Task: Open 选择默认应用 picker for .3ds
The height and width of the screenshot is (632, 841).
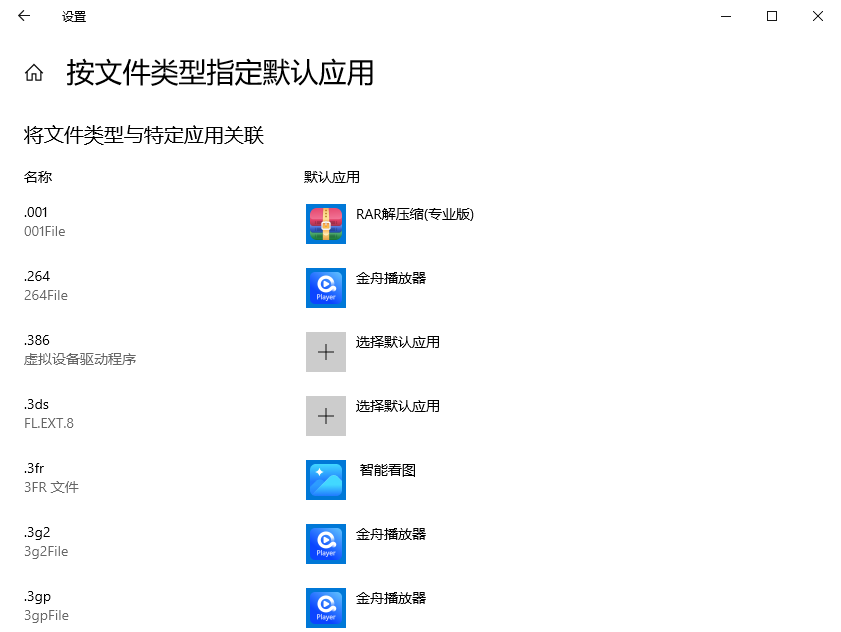Action: point(397,406)
